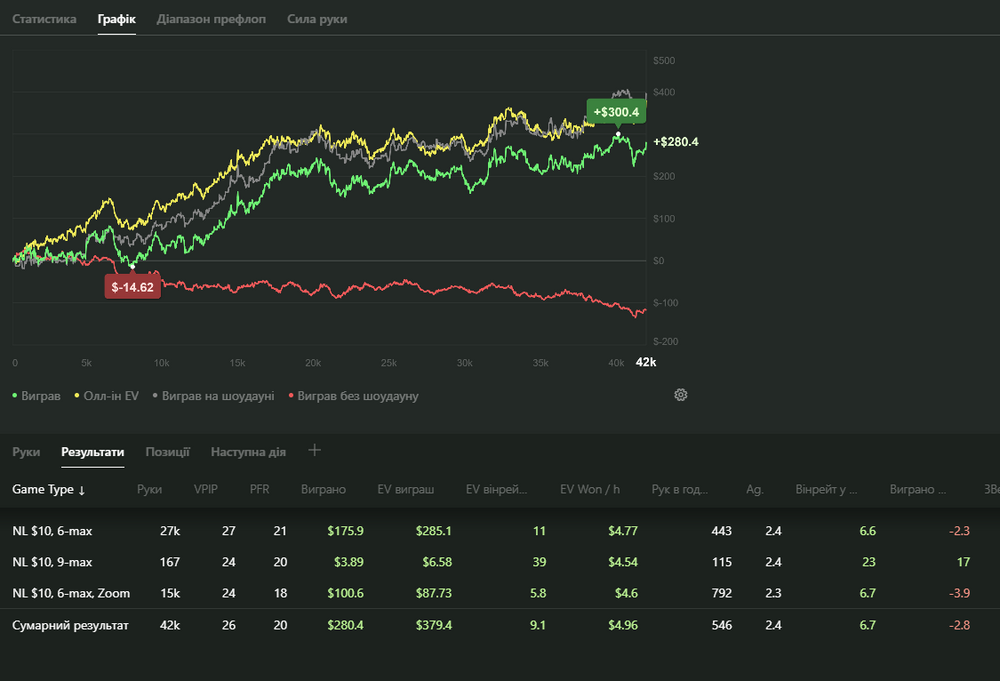Select the Сила руки tab
The image size is (1000, 681).
click(317, 19)
